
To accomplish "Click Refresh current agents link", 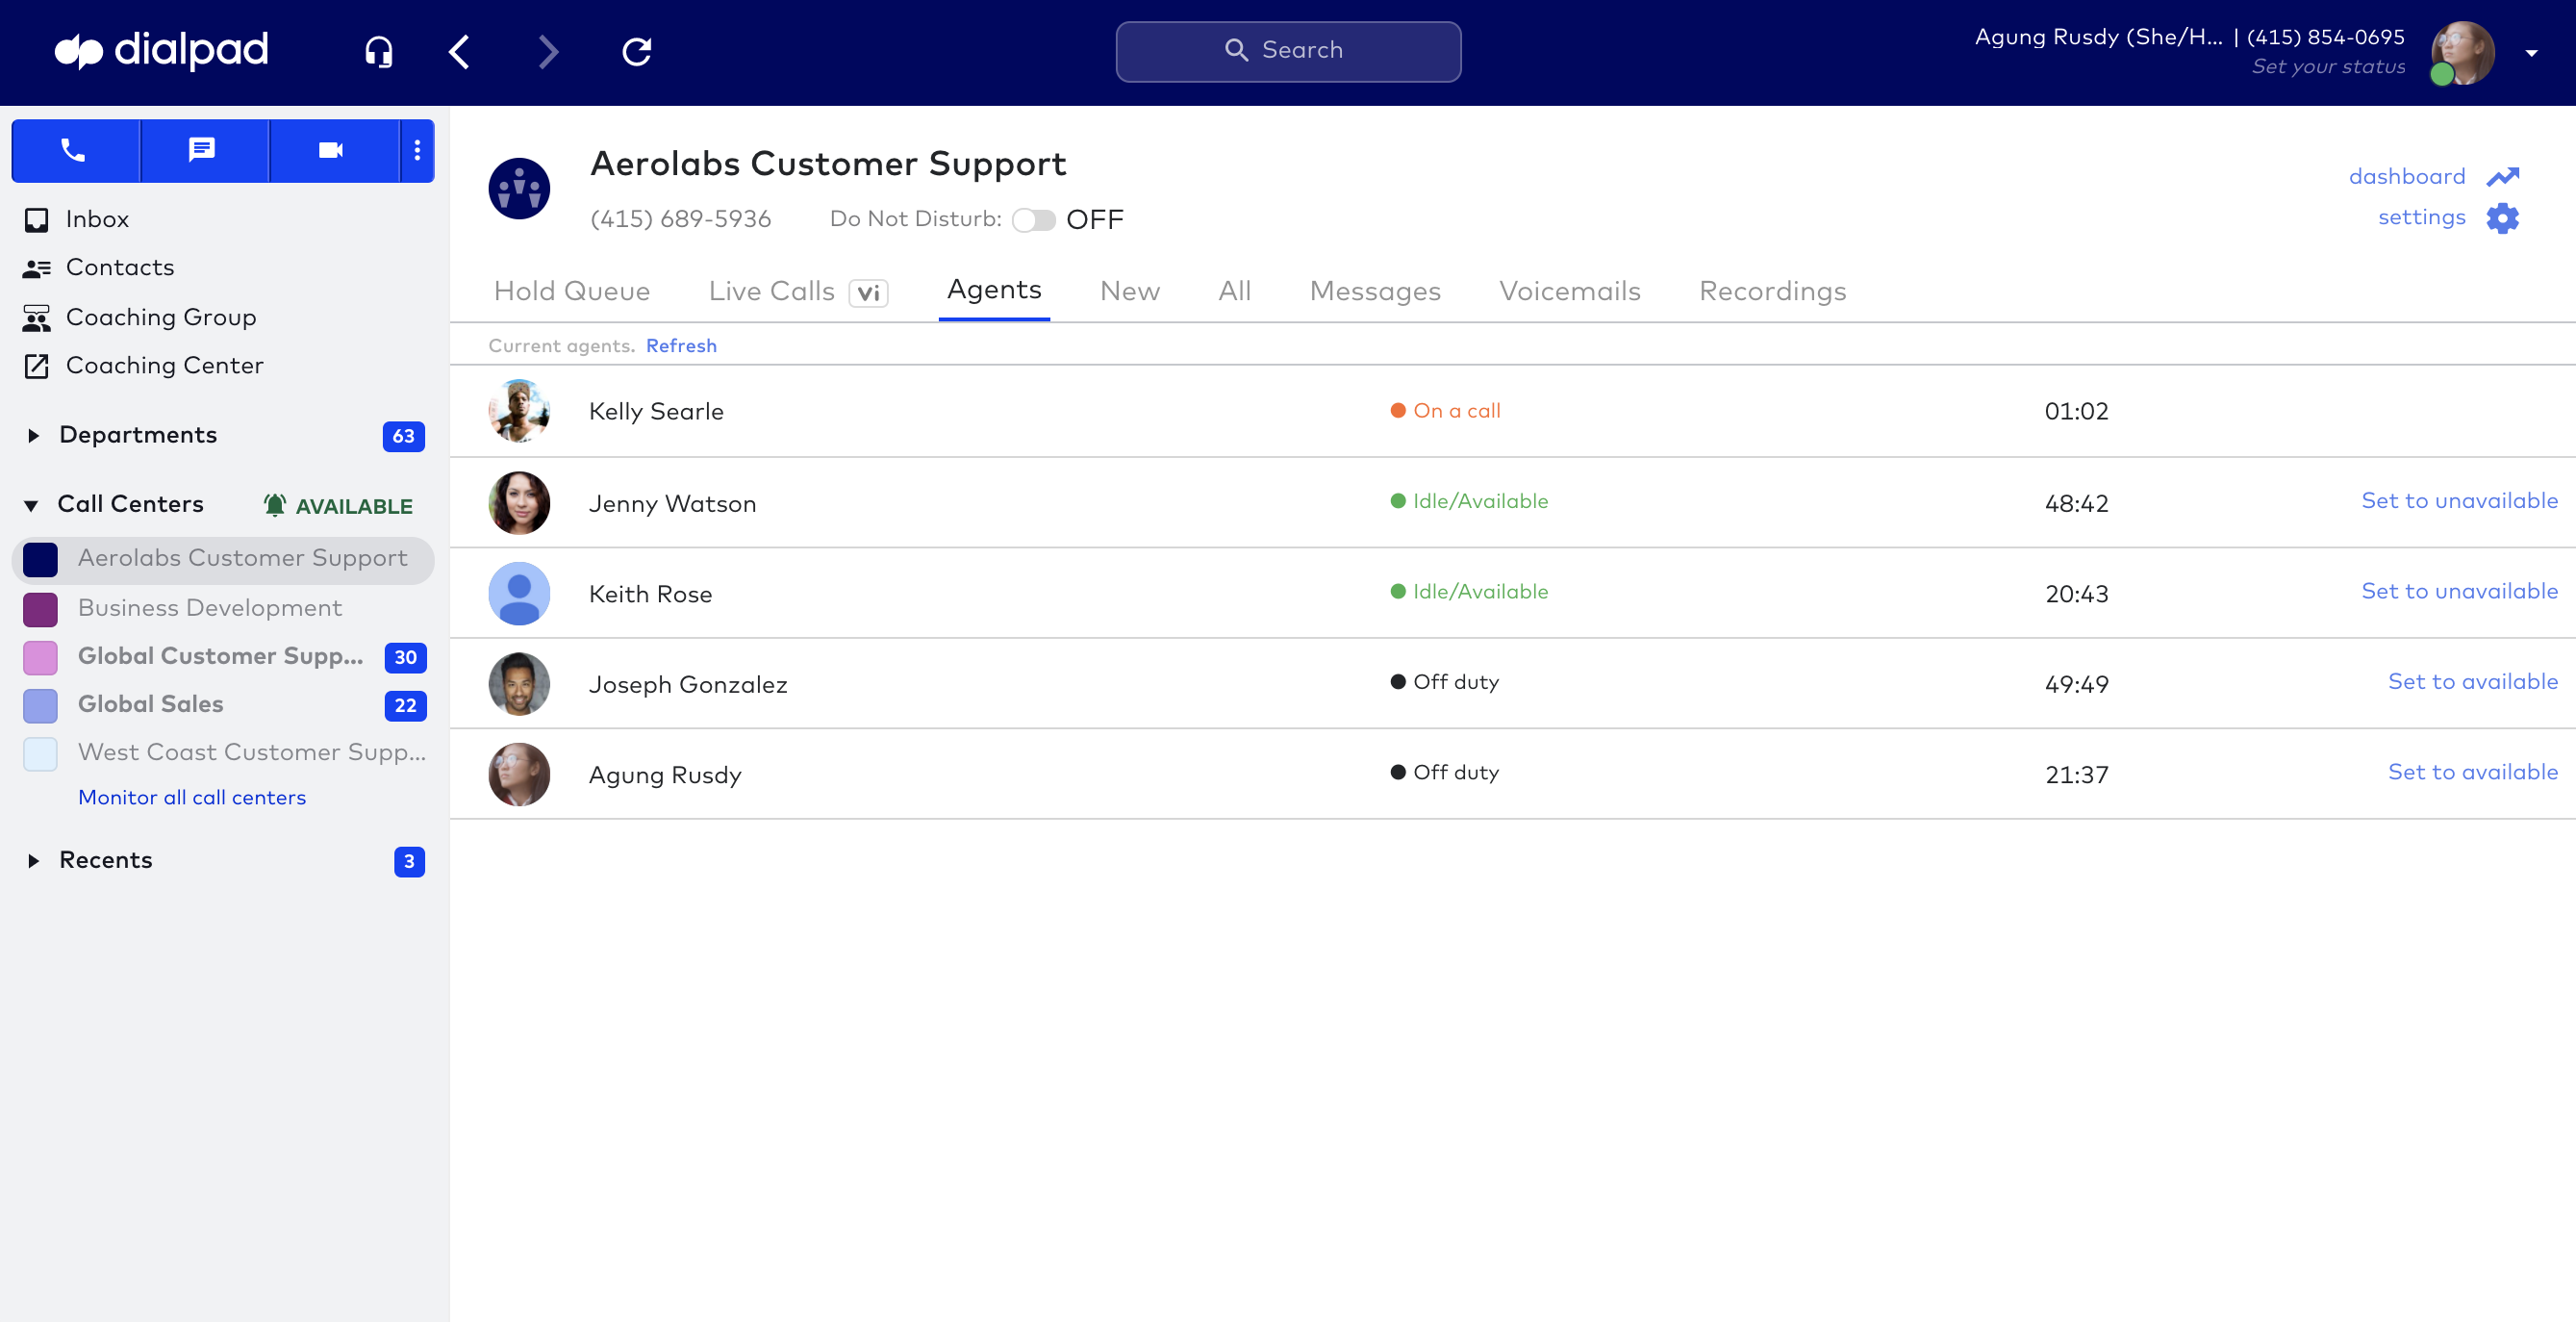I will click(x=681, y=346).
